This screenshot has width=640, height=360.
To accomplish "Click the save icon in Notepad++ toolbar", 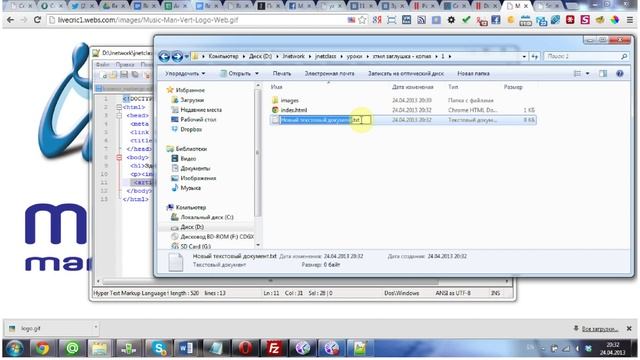I will point(124,74).
